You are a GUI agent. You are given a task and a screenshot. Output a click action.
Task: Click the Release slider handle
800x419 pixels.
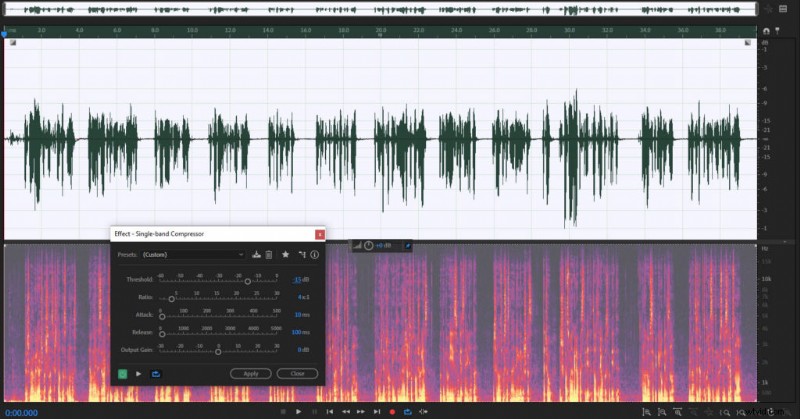[x=162, y=334]
